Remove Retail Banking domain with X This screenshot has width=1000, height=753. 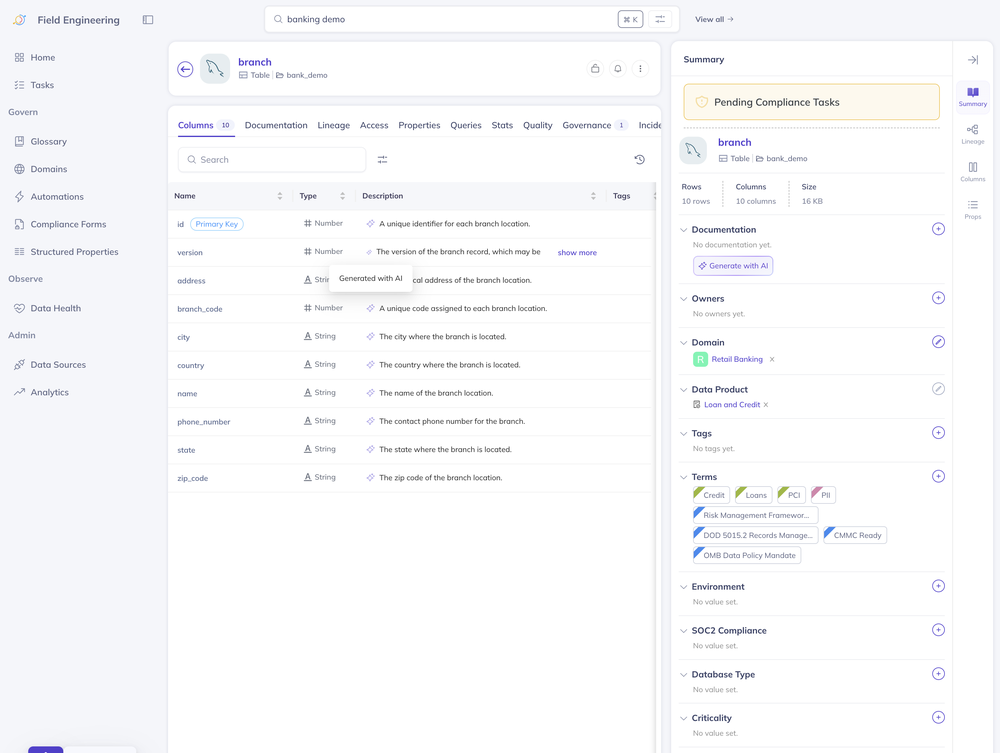772,360
